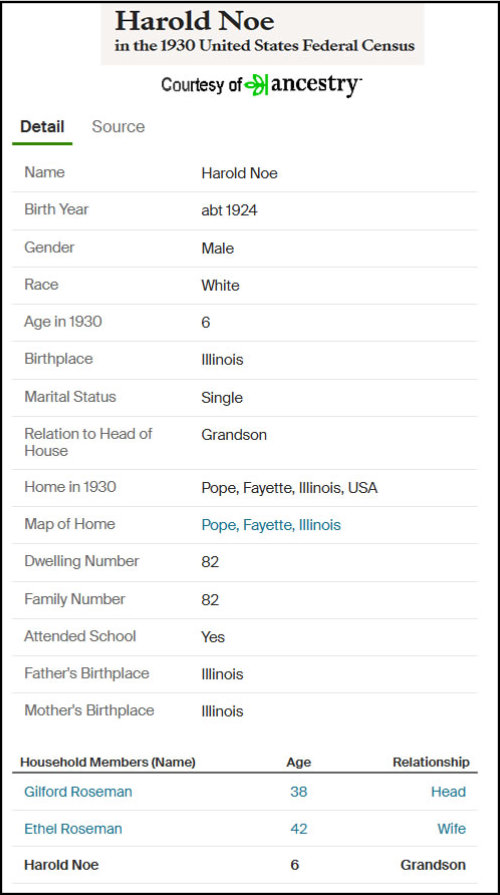Click the Birth Year value abt 1924
Image resolution: width=500 pixels, height=895 pixels.
click(229, 211)
